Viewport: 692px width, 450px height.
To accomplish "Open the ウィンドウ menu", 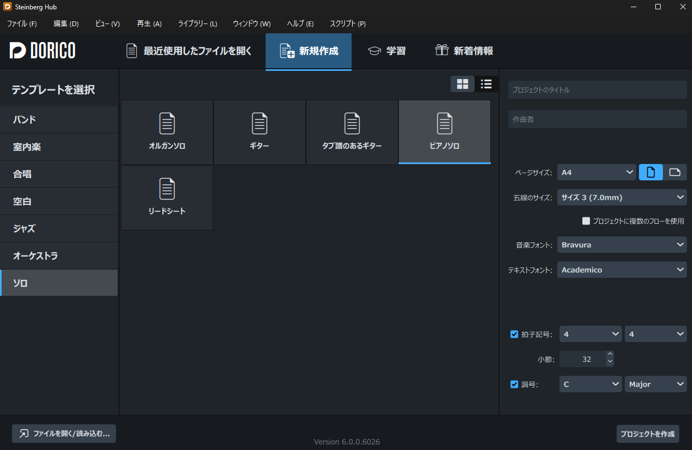I will tap(252, 24).
